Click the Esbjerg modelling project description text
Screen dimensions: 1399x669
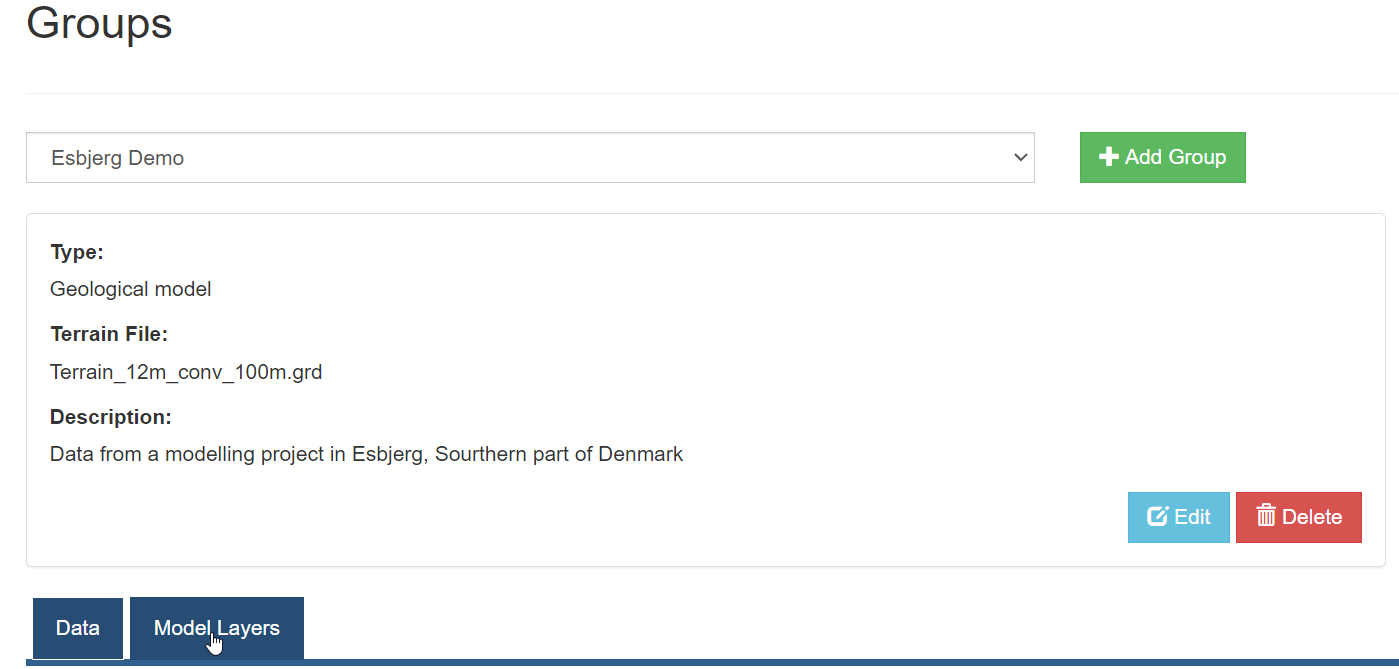pos(367,454)
